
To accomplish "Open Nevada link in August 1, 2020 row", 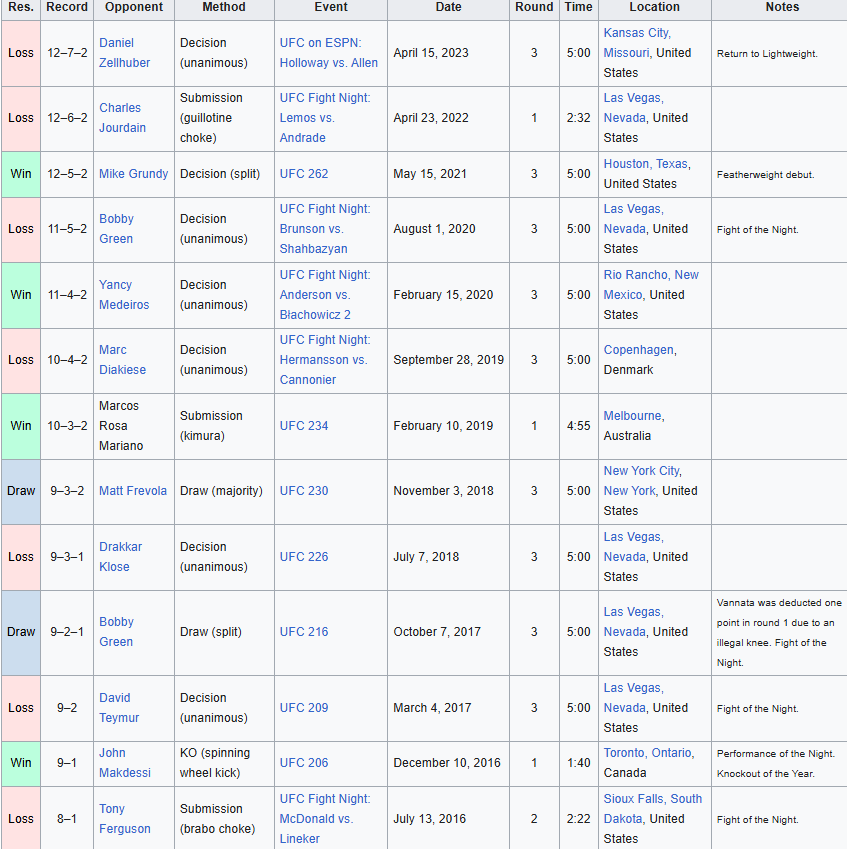I will coord(624,229).
